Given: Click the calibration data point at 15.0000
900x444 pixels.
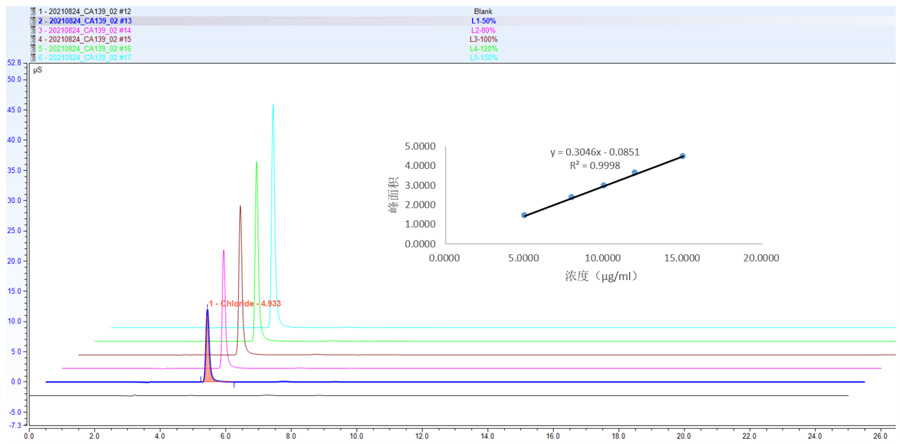Looking at the screenshot, I should (682, 156).
